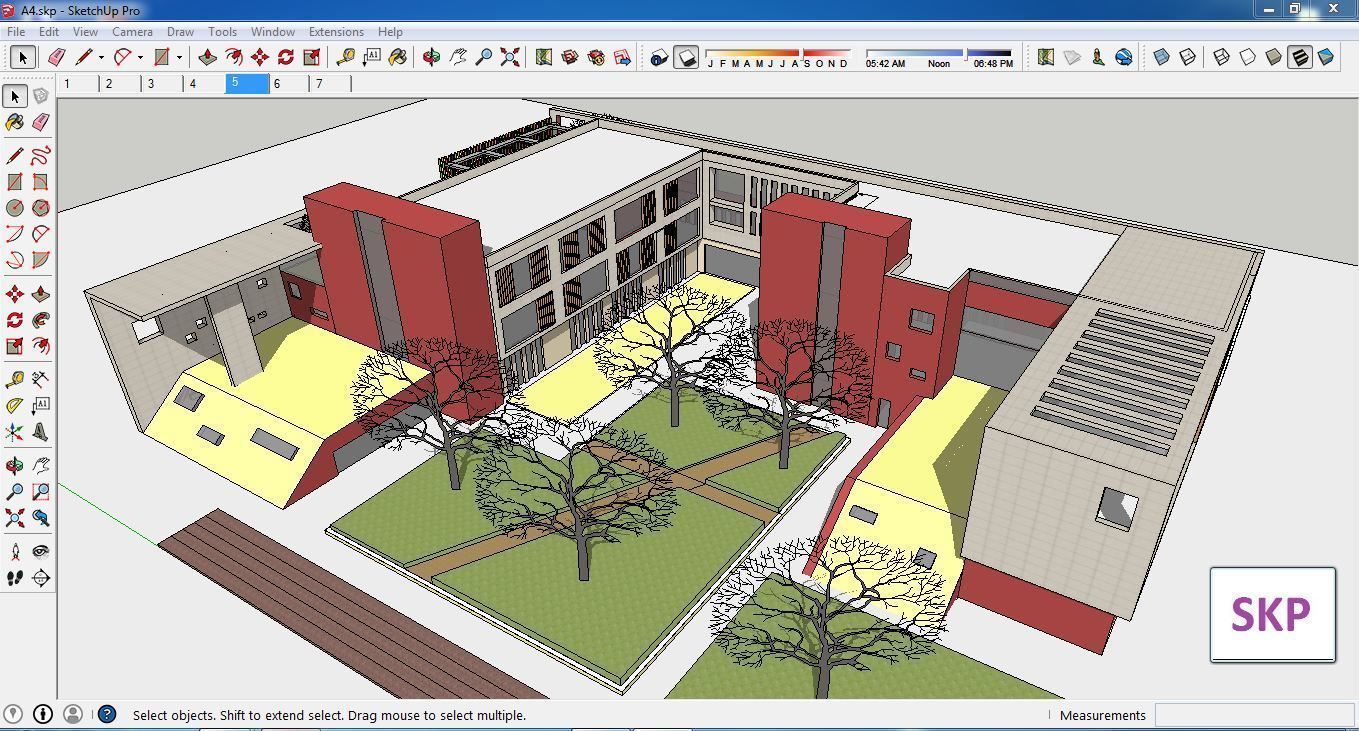Screen dimensions: 1359x731
Task: Select the Text label tool in top toolbar
Action: (371, 57)
